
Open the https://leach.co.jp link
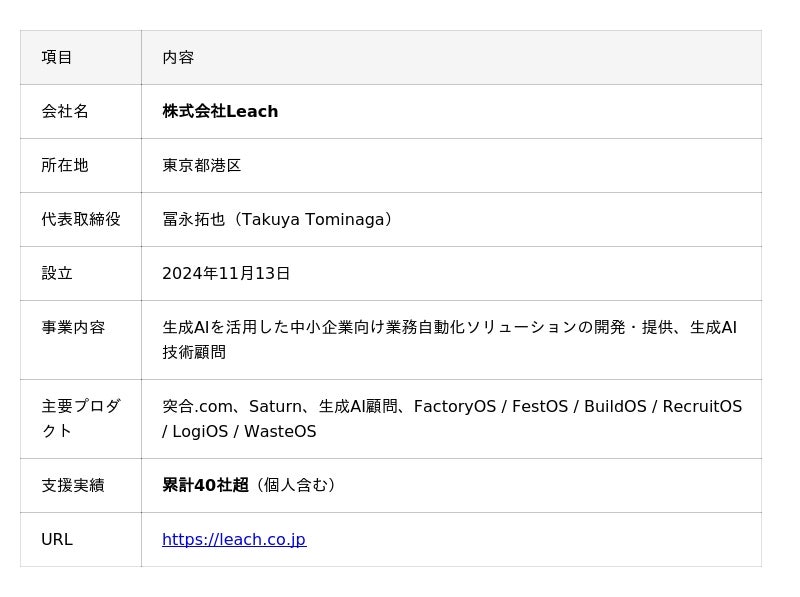(x=234, y=540)
